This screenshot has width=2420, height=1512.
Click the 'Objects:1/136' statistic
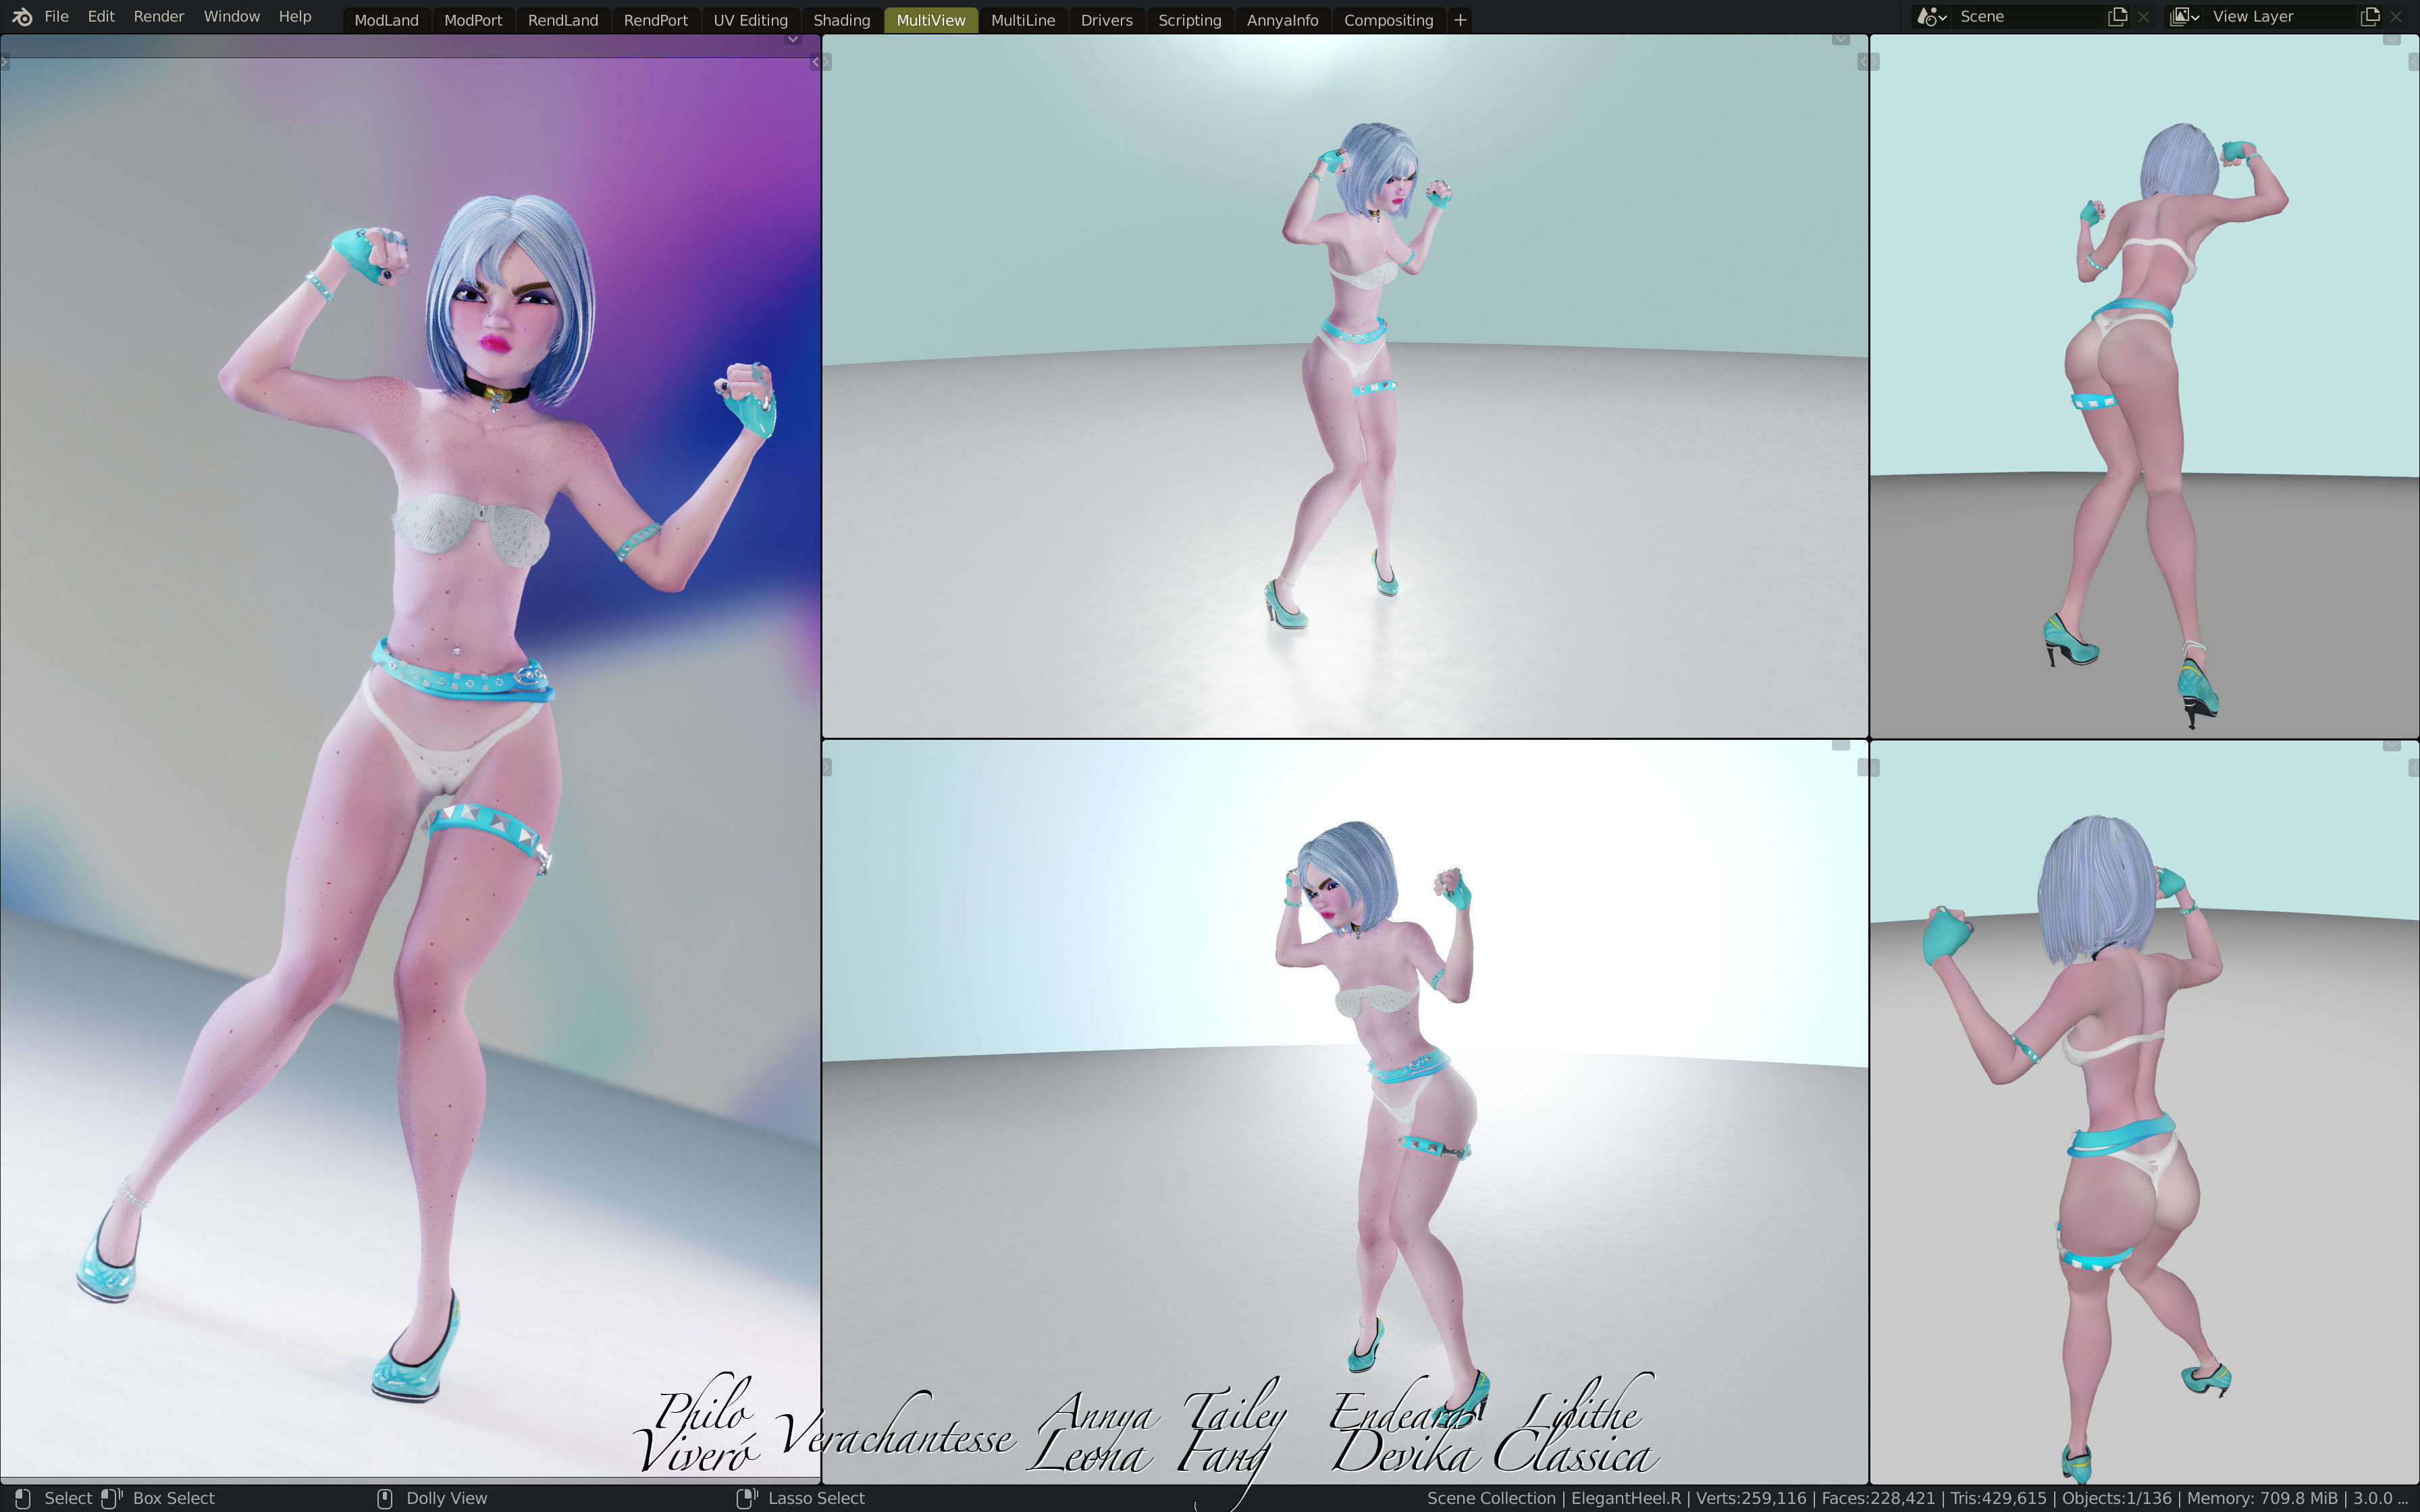point(2116,1498)
